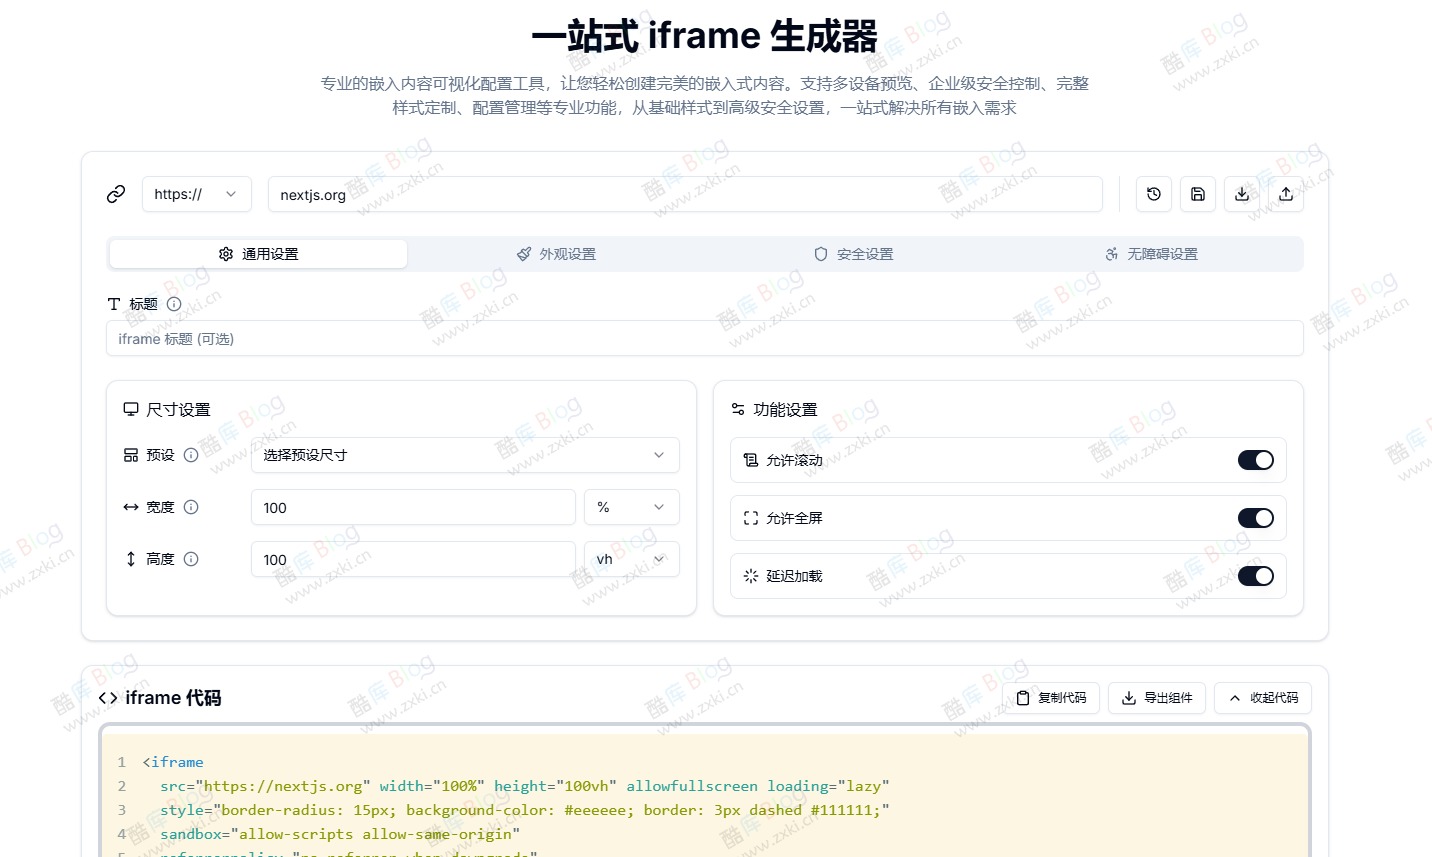Collapse the code with 收起代码 button
1432x857 pixels.
[x=1263, y=698]
